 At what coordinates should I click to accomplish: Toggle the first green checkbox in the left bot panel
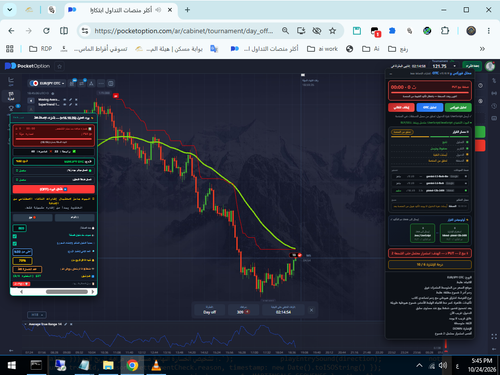(15, 236)
